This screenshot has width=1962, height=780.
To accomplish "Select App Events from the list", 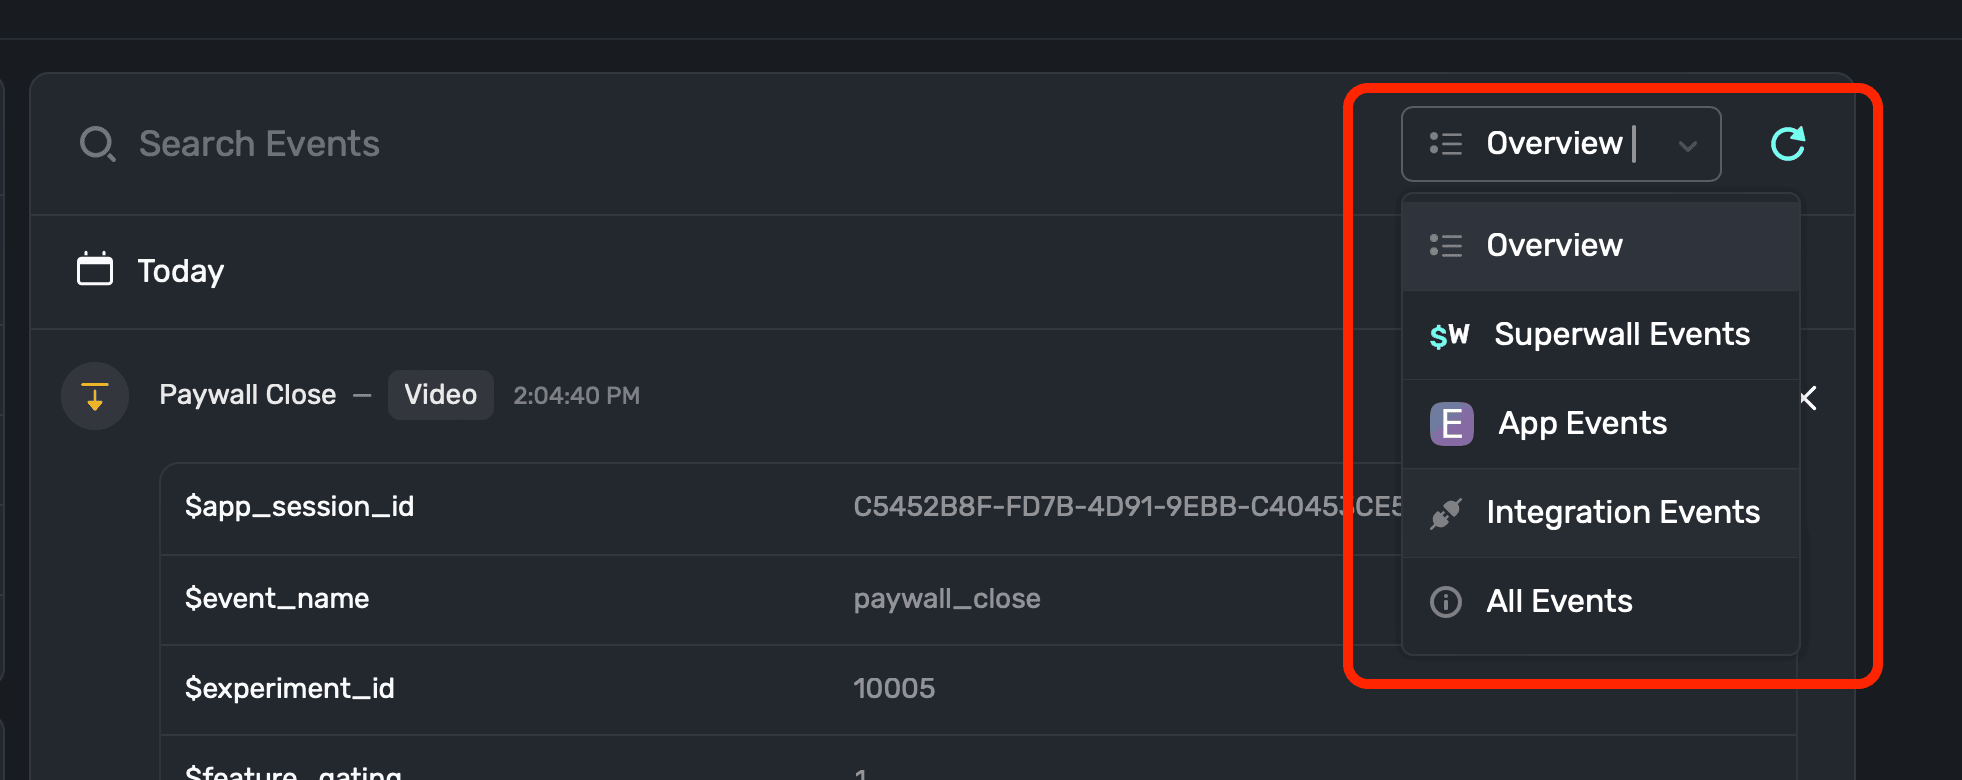I will [1601, 424].
